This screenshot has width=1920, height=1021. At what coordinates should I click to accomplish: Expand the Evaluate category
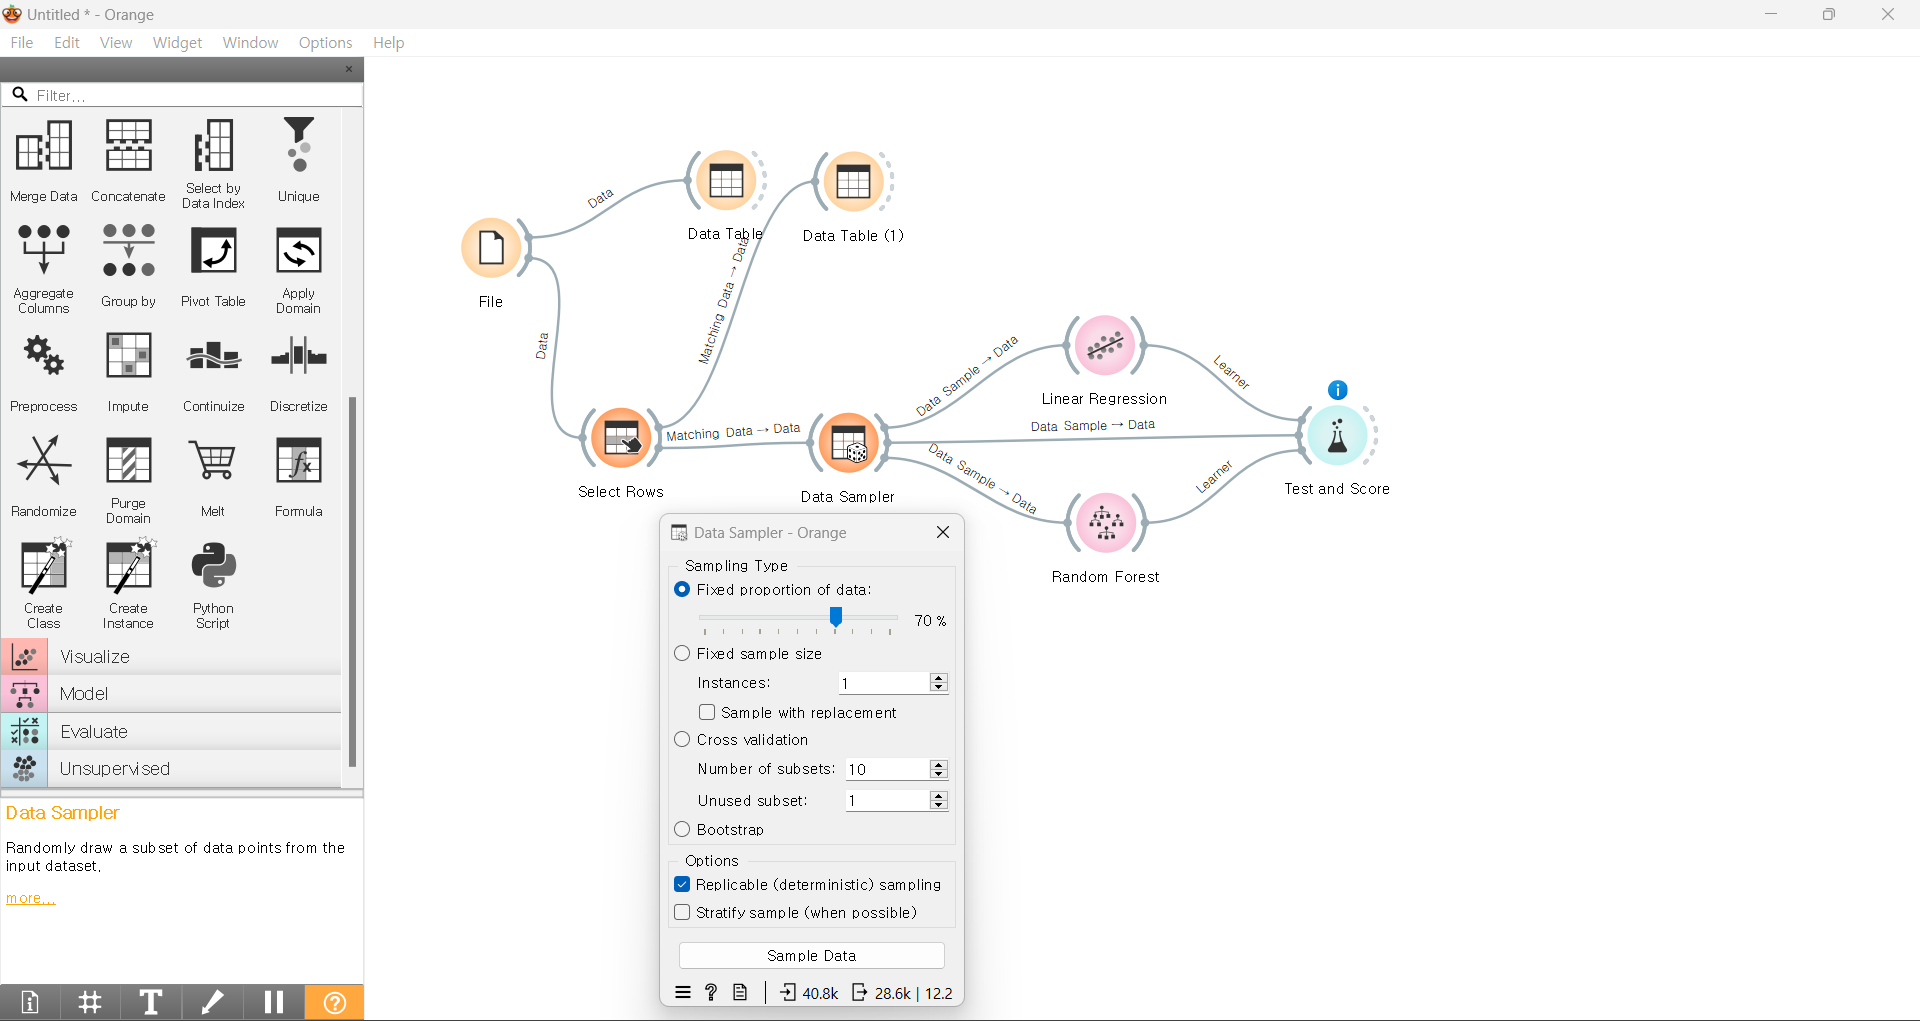click(171, 732)
